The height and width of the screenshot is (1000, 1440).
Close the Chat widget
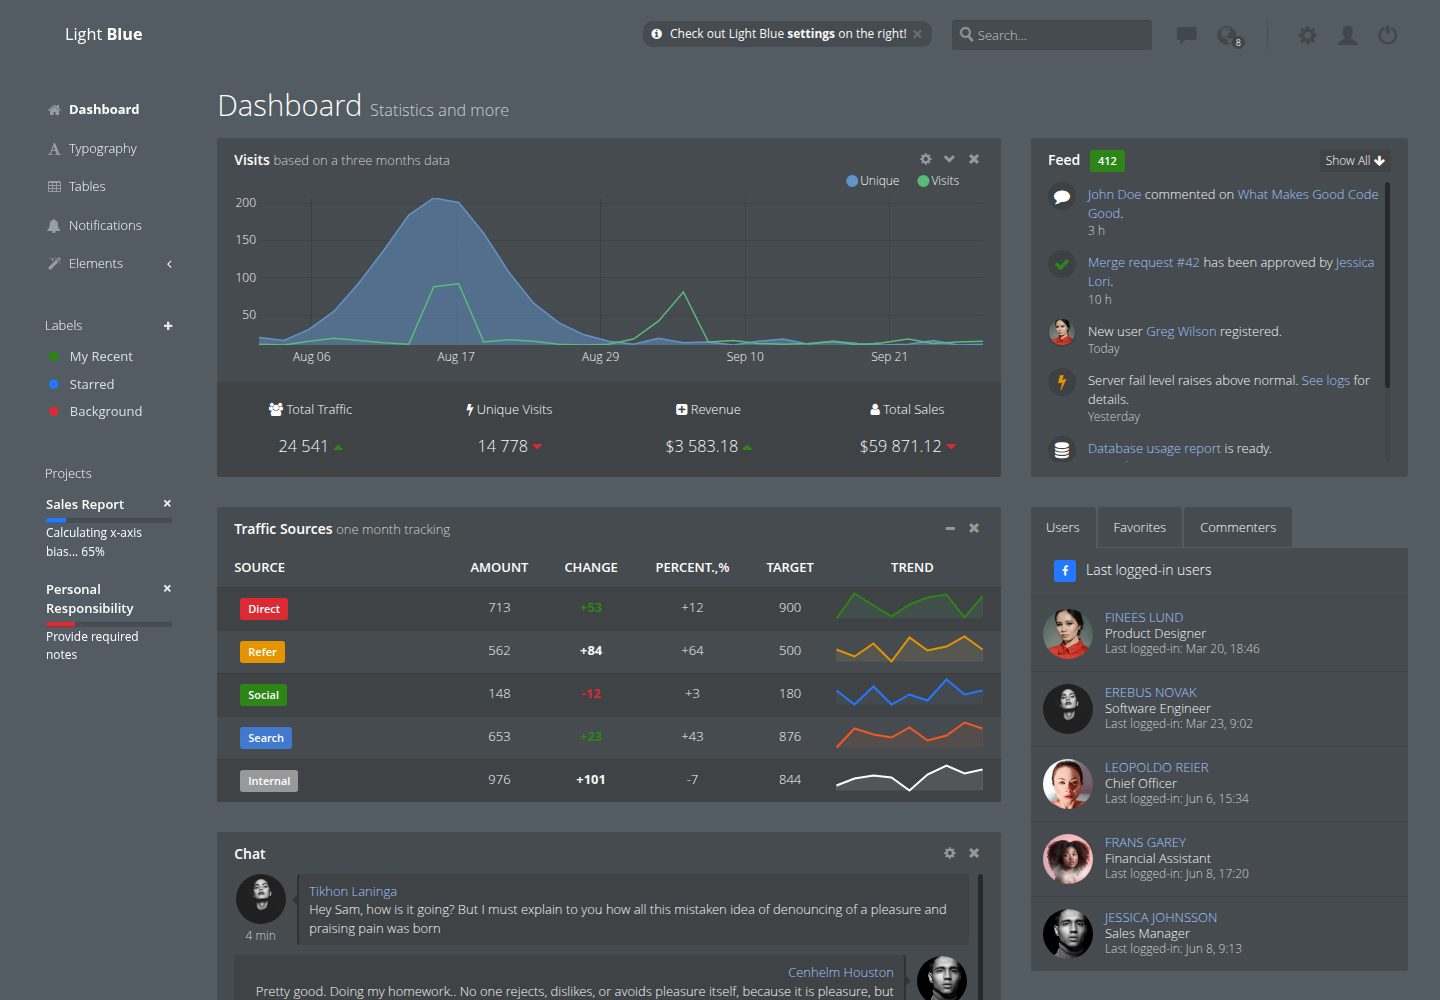[x=974, y=853]
